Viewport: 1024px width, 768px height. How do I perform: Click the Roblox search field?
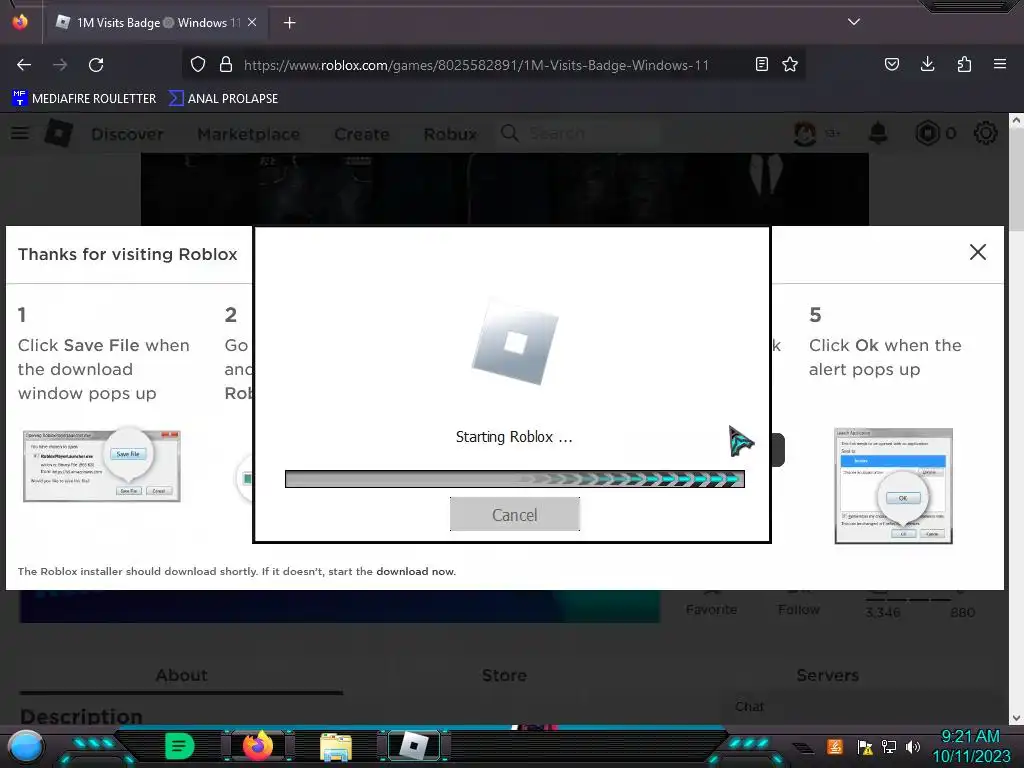tap(581, 134)
